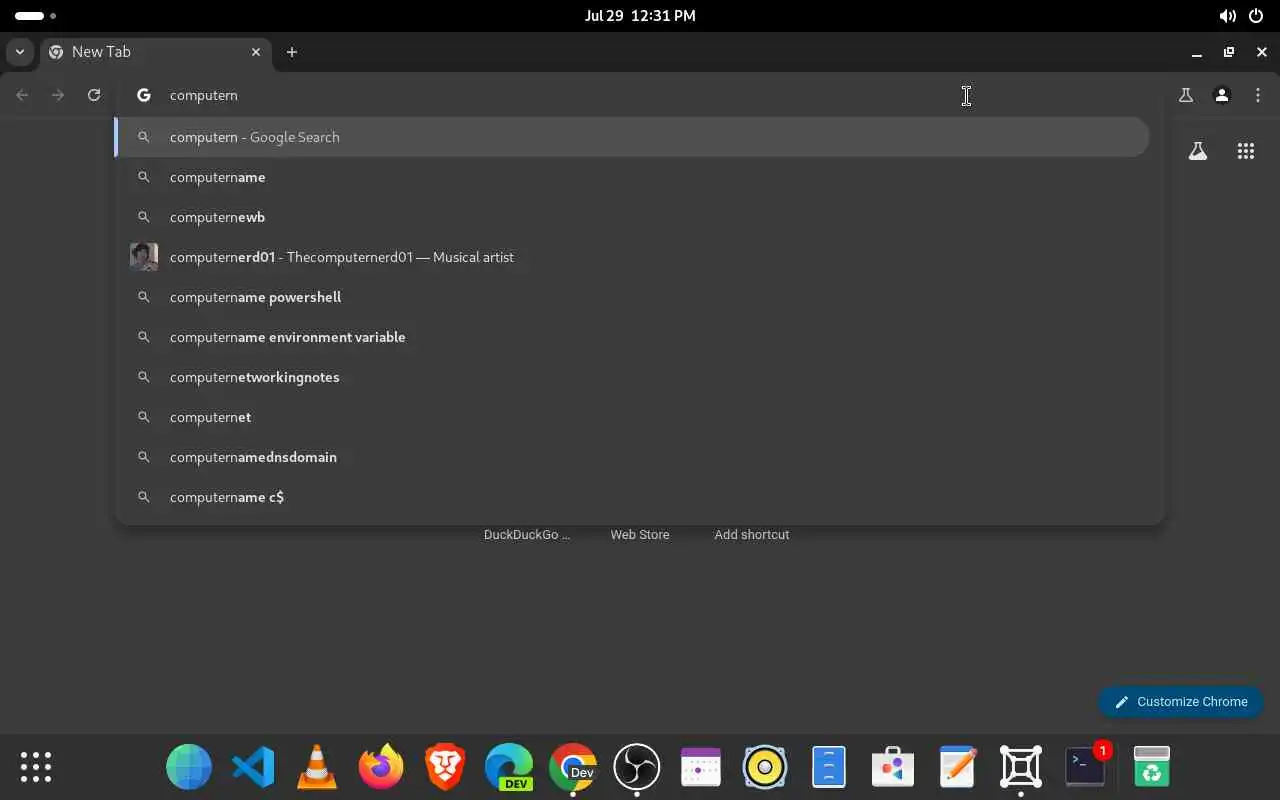Open the yellow speaker music app in dock
Image resolution: width=1280 pixels, height=800 pixels.
click(x=765, y=767)
